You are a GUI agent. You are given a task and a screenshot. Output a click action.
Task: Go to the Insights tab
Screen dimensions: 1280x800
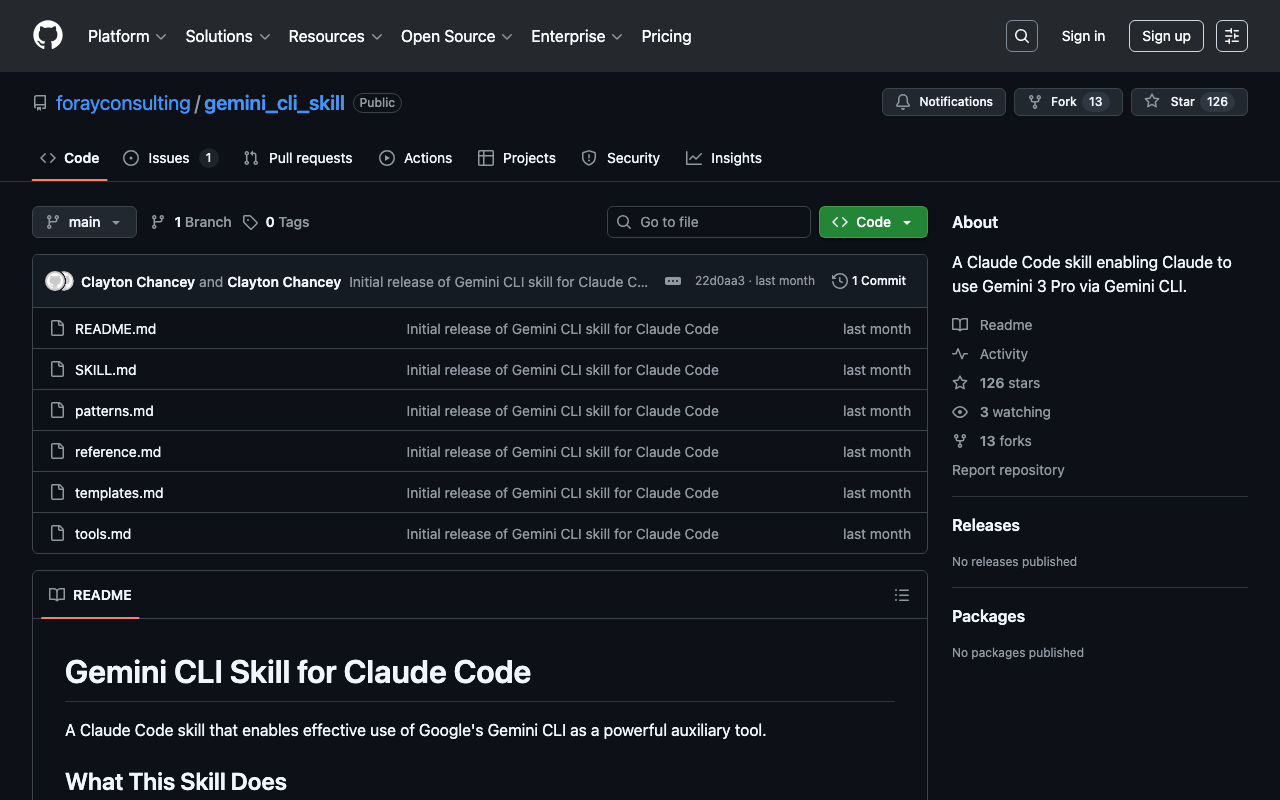724,158
